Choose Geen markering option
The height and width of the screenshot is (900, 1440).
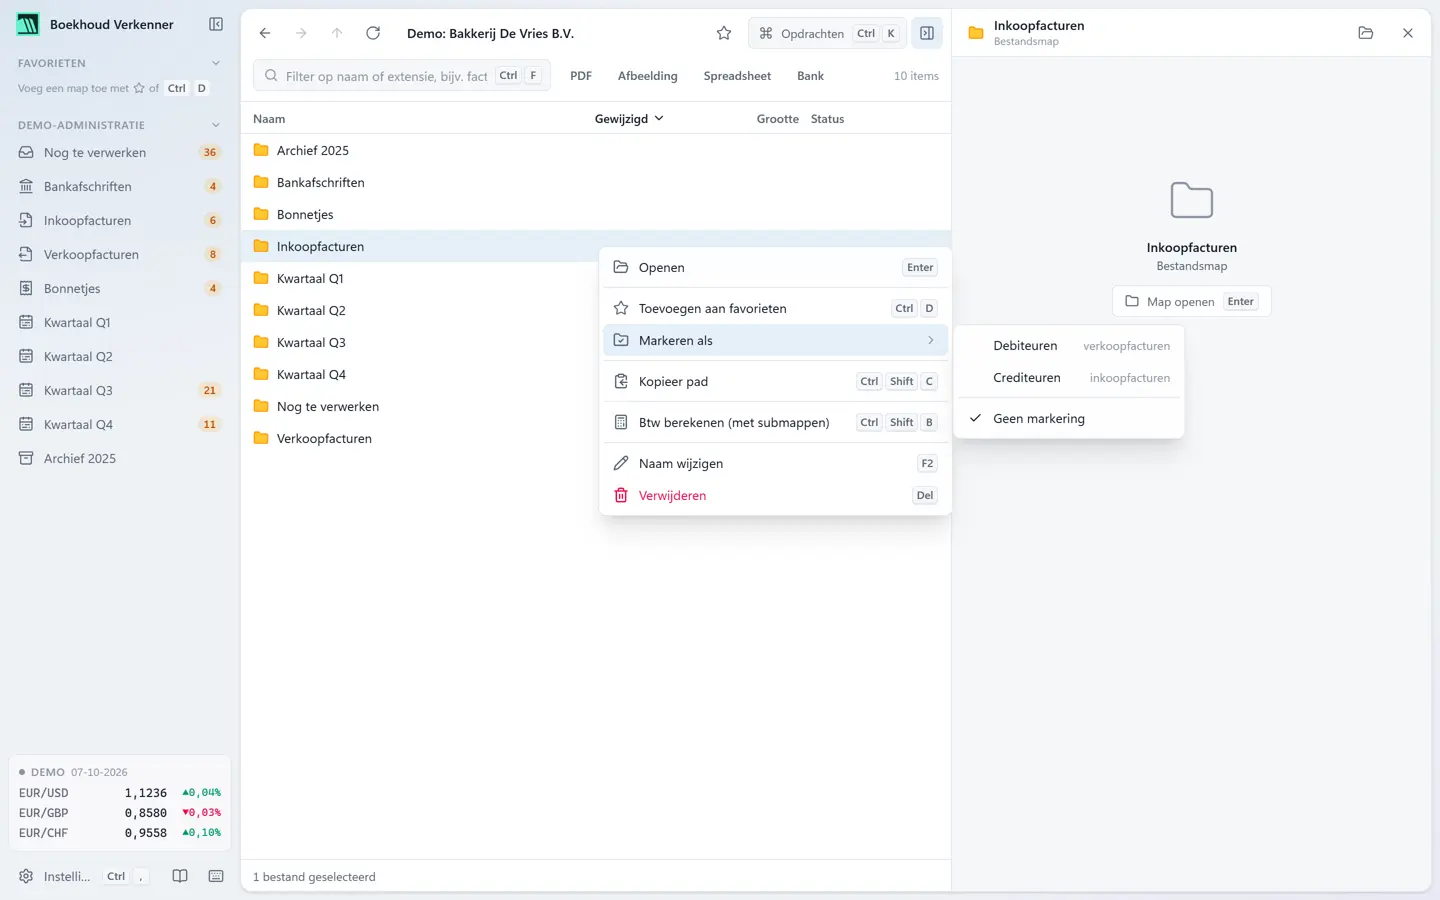coord(1069,418)
